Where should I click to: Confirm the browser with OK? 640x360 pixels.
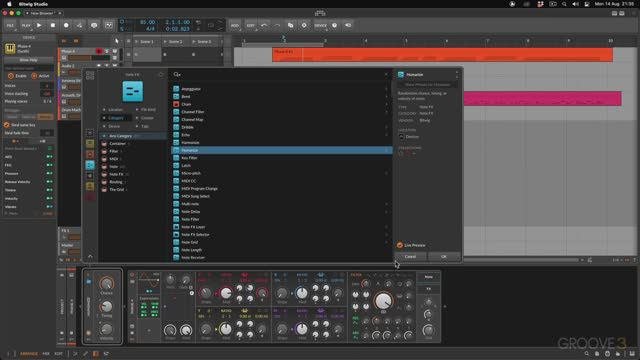[444, 257]
